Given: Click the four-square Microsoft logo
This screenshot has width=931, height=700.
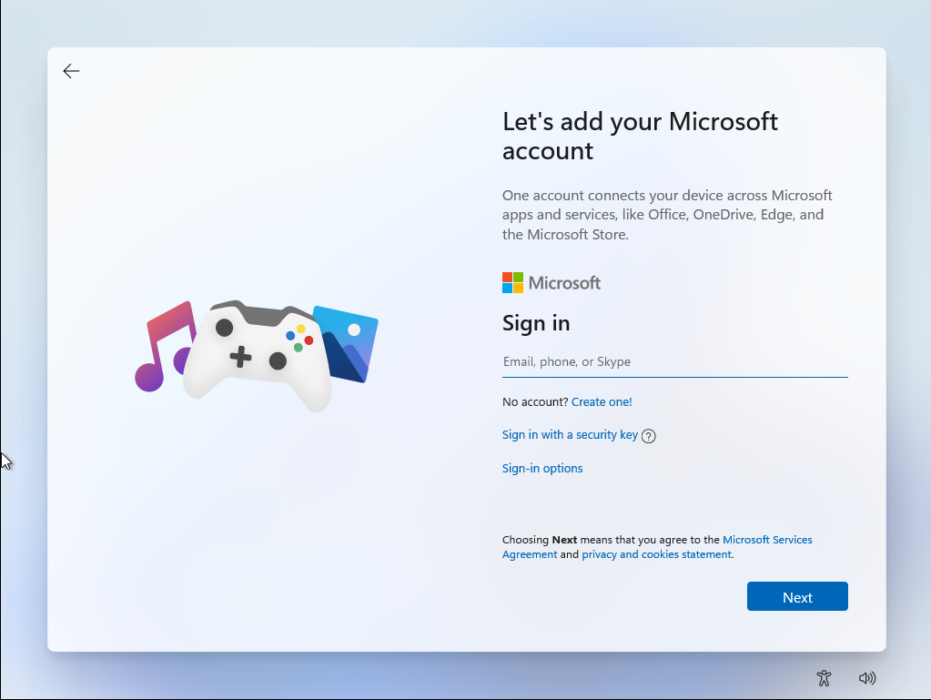Looking at the screenshot, I should [x=512, y=282].
